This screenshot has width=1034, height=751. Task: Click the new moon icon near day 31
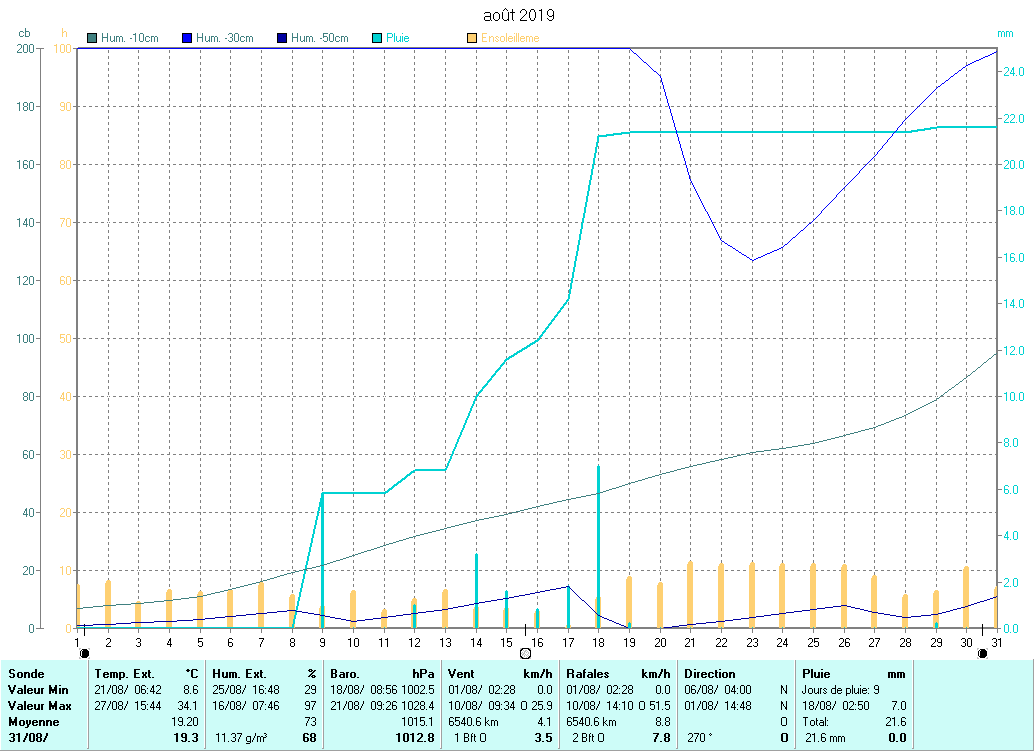click(982, 653)
